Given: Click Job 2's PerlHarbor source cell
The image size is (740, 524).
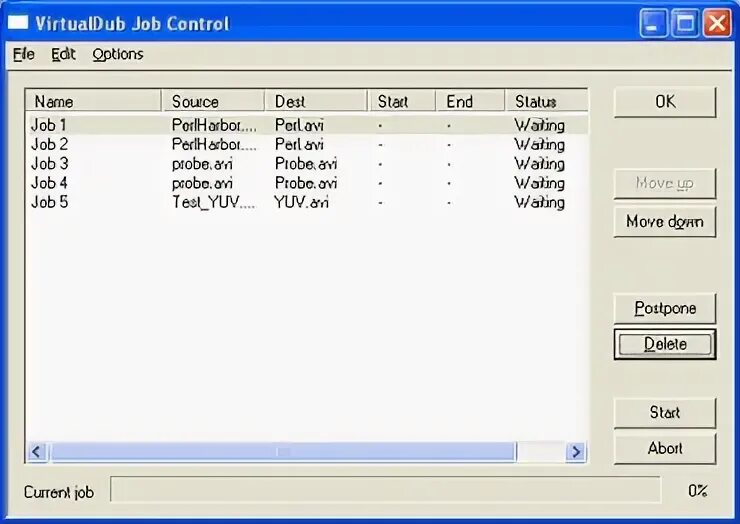Looking at the screenshot, I should pyautogui.click(x=214, y=144).
